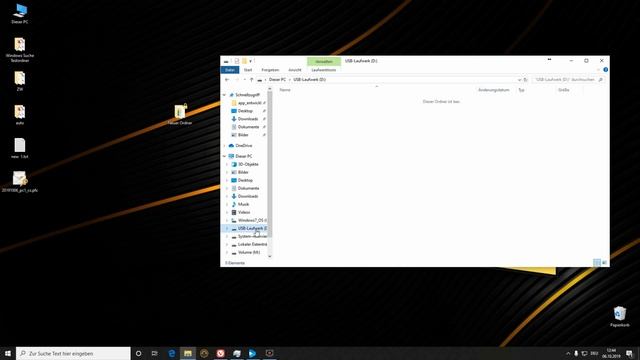The width and height of the screenshot is (640, 360).
Task: Switch to the Ansicht ribbon tab
Action: click(295, 70)
